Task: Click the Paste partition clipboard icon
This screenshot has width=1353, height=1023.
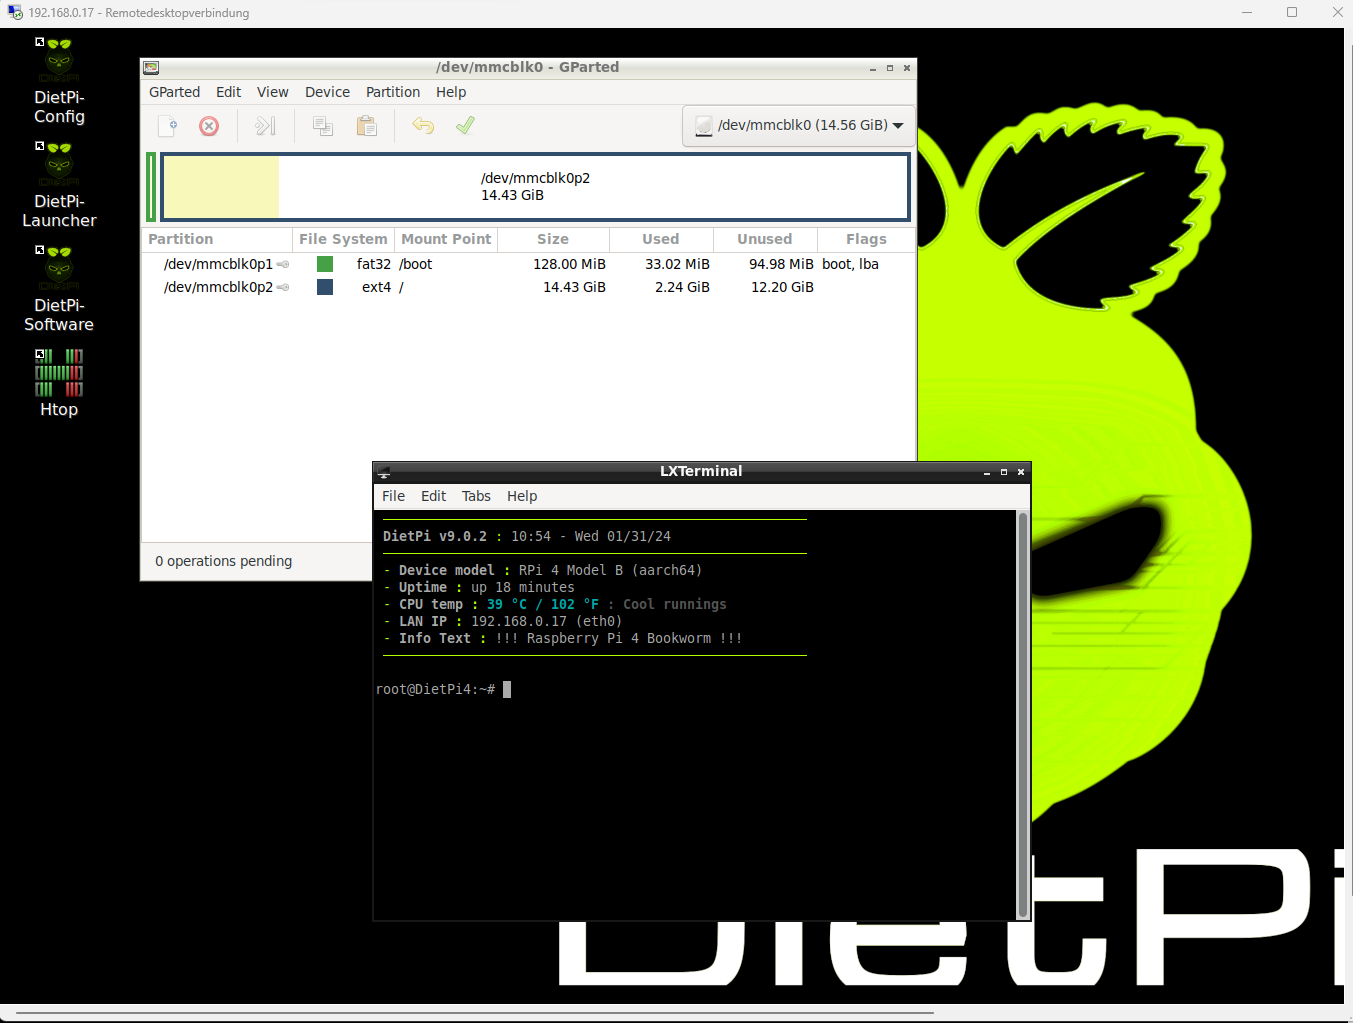Action: pyautogui.click(x=367, y=126)
